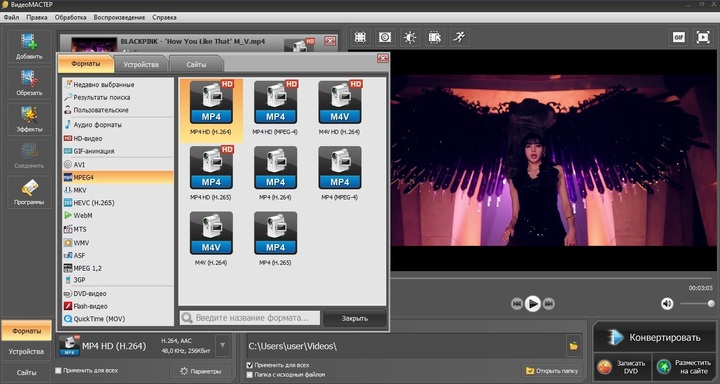Select Аудио форматы category
Viewport: 720px width, 384px height.
click(x=118, y=124)
